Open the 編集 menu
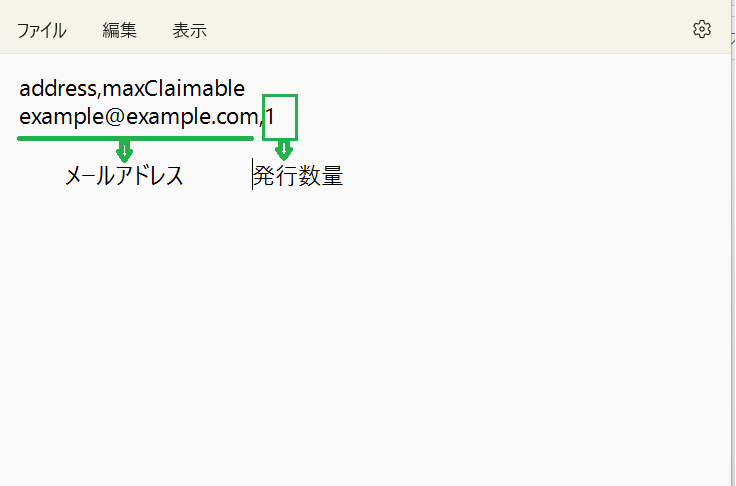 [119, 31]
